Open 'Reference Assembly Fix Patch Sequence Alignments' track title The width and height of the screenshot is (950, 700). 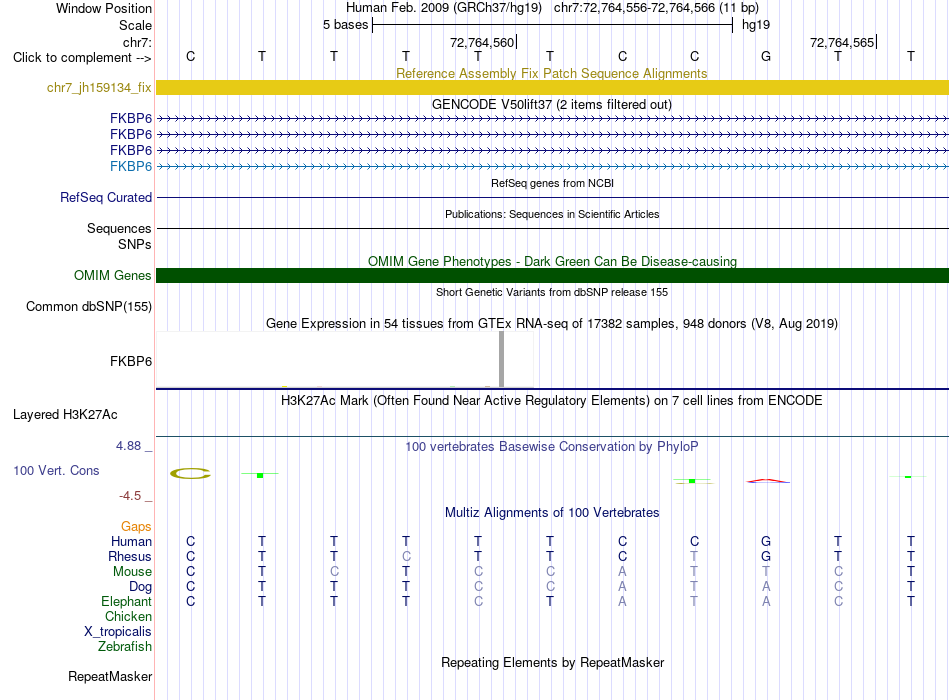(x=551, y=73)
